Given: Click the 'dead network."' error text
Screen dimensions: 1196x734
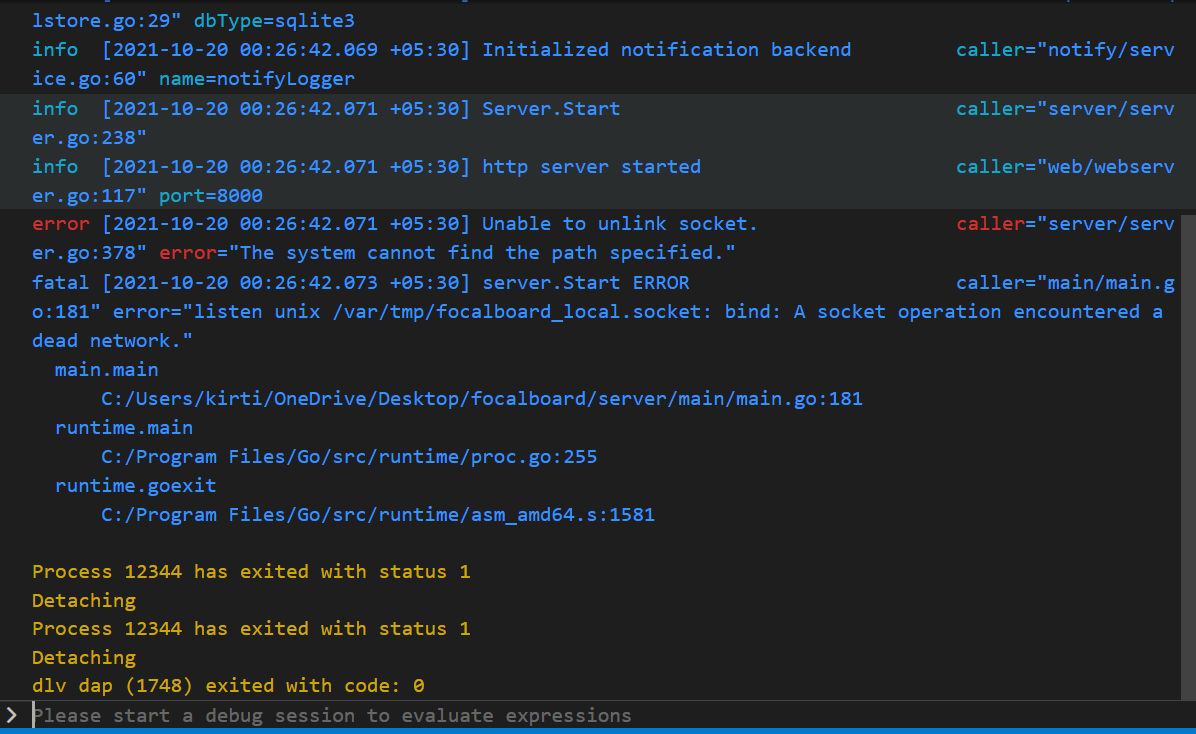Looking at the screenshot, I should click(x=112, y=341).
